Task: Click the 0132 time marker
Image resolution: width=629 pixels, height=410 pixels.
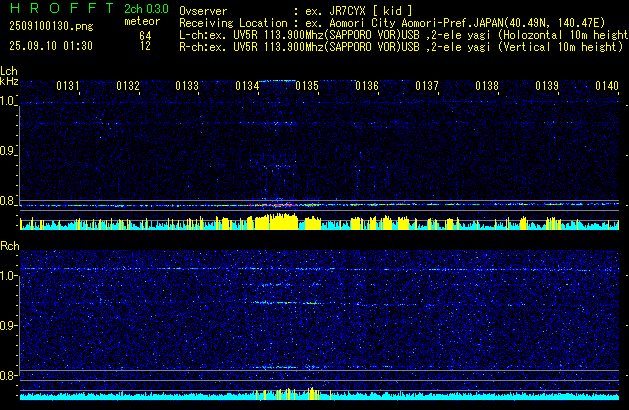Action: 128,86
